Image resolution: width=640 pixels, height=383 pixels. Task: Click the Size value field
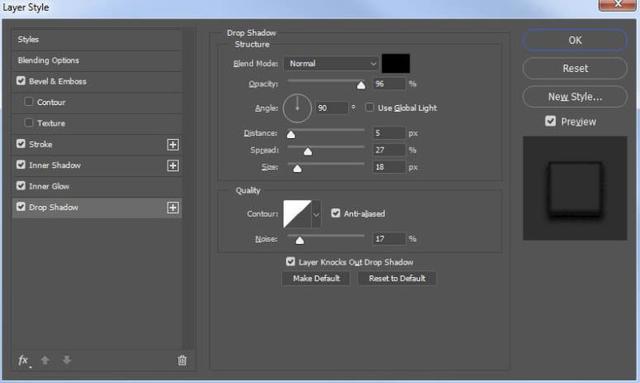click(x=389, y=167)
